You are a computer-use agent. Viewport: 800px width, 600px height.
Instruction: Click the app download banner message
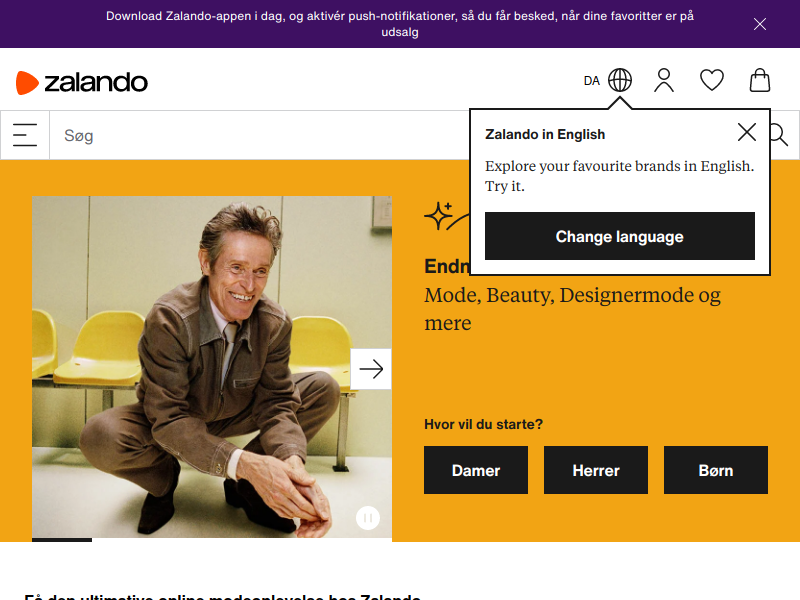[400, 24]
